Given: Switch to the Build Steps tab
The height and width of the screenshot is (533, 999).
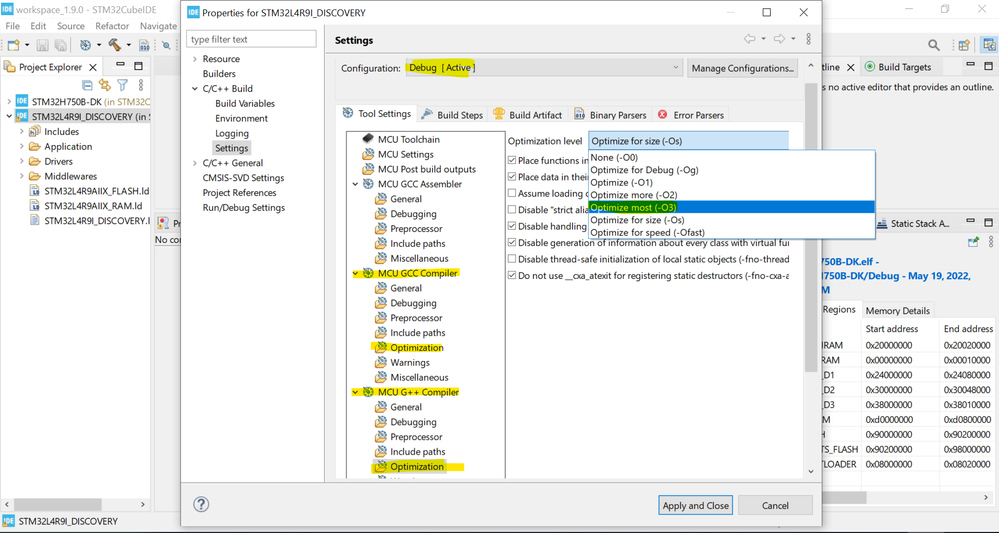Looking at the screenshot, I should point(452,115).
